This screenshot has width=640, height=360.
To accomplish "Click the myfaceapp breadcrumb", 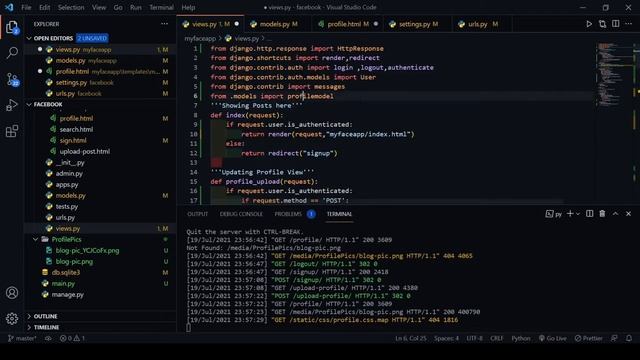I will tap(200, 38).
